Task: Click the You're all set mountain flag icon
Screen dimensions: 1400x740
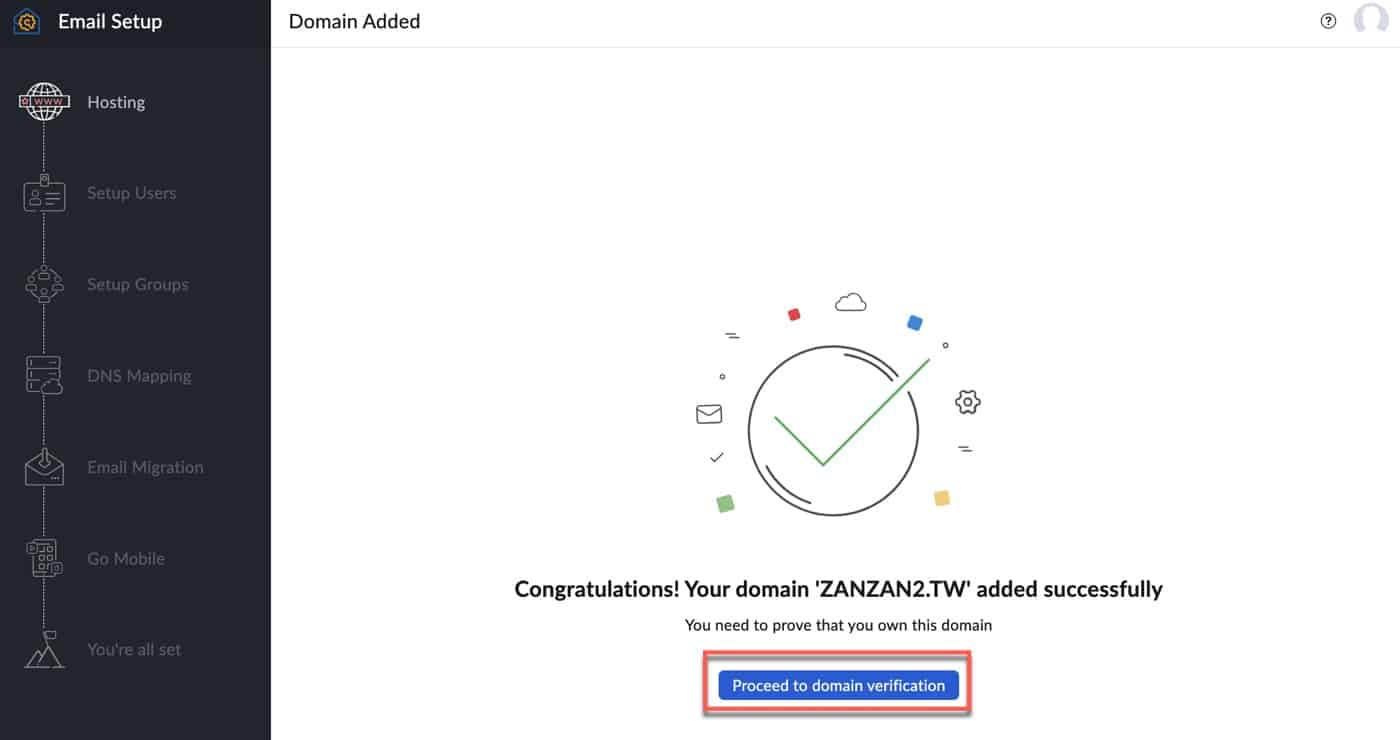Action: coord(44,649)
